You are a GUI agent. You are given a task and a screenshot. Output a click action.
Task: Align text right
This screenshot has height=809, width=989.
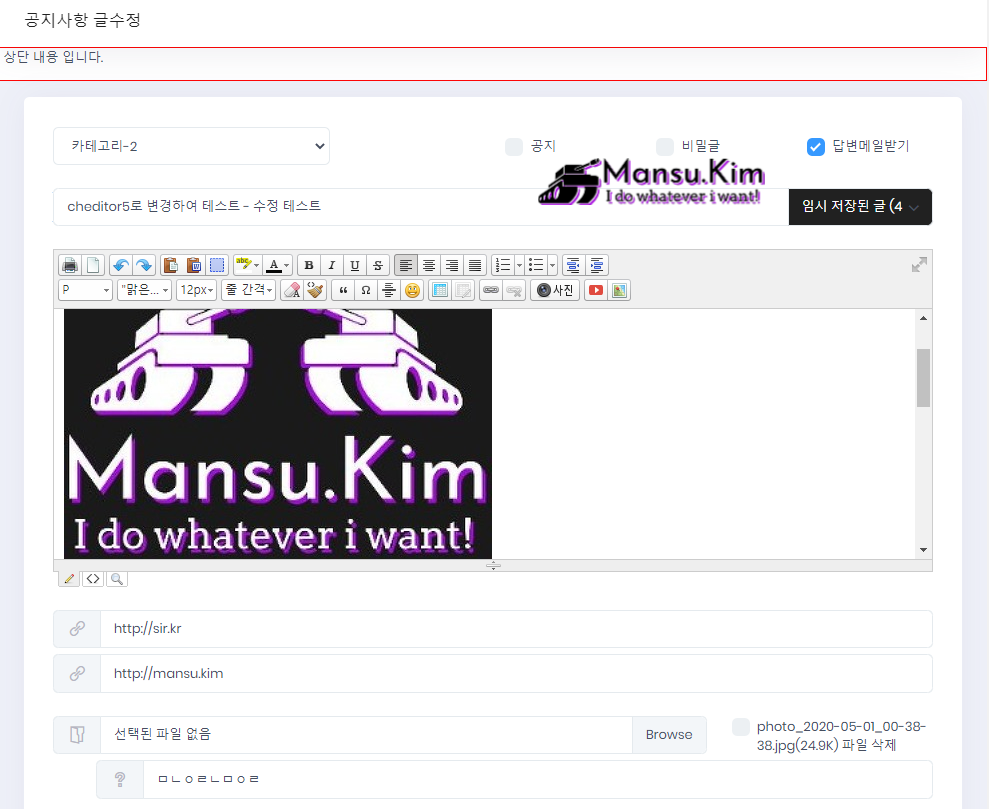click(x=452, y=265)
